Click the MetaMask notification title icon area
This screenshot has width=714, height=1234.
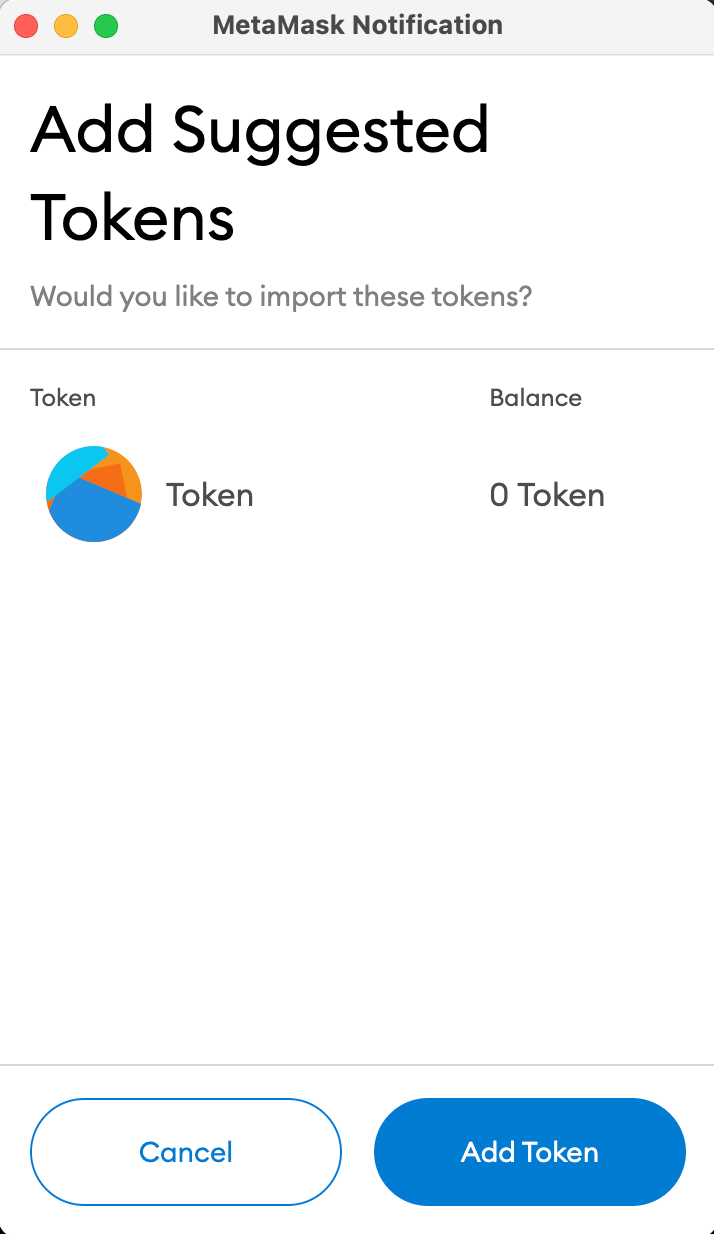357,25
